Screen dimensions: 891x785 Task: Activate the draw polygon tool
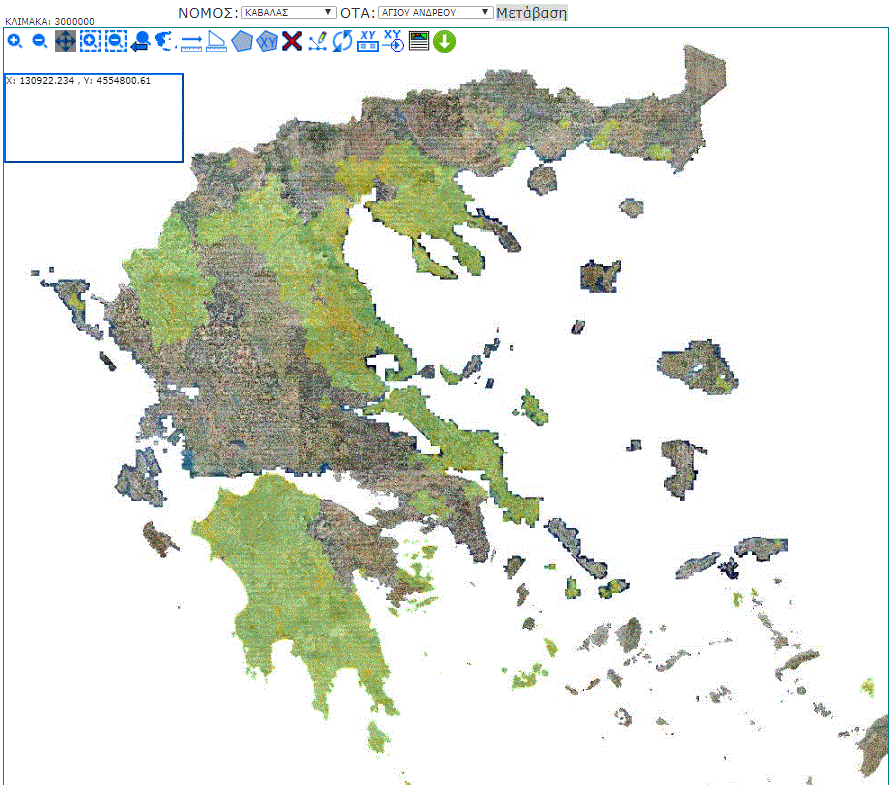tap(242, 41)
